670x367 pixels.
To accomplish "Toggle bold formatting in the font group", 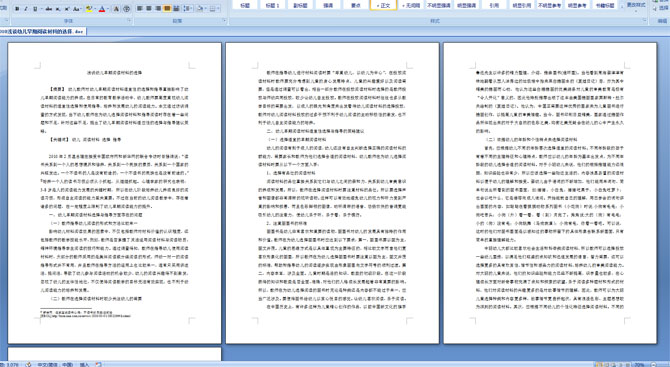I will coord(17,9).
